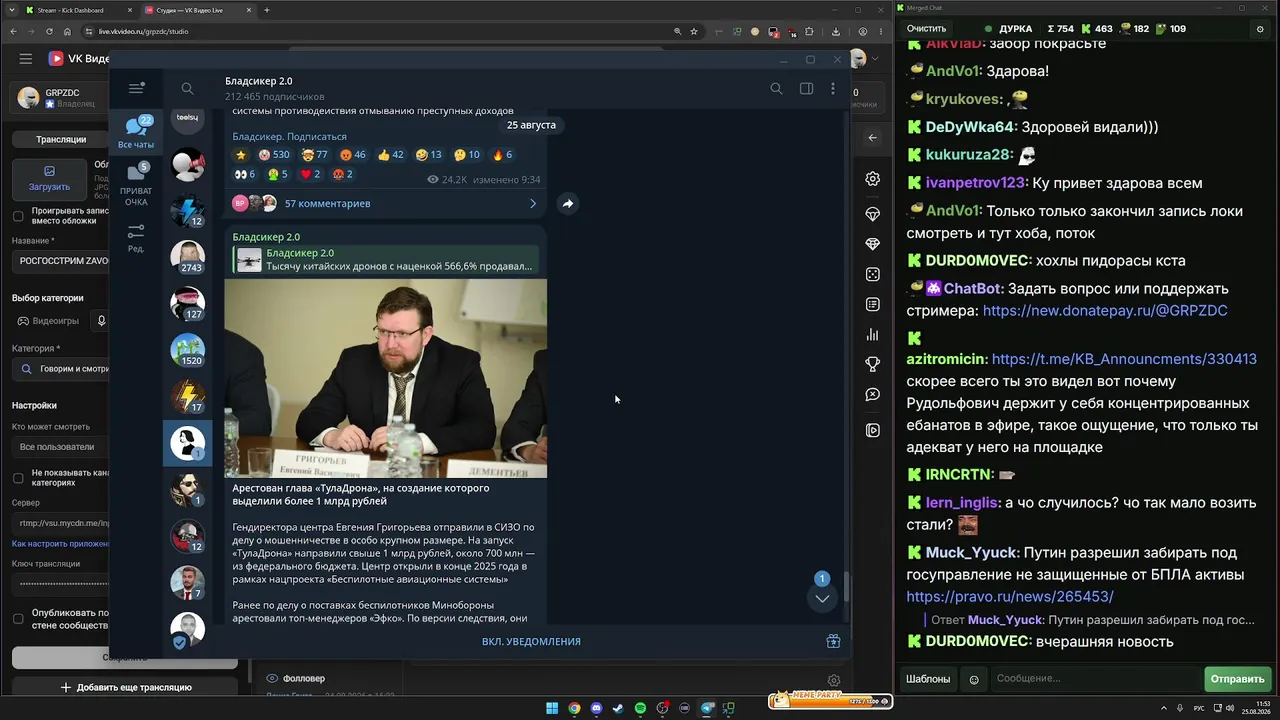Open the chat with 2743 unread messages

pyautogui.click(x=188, y=256)
